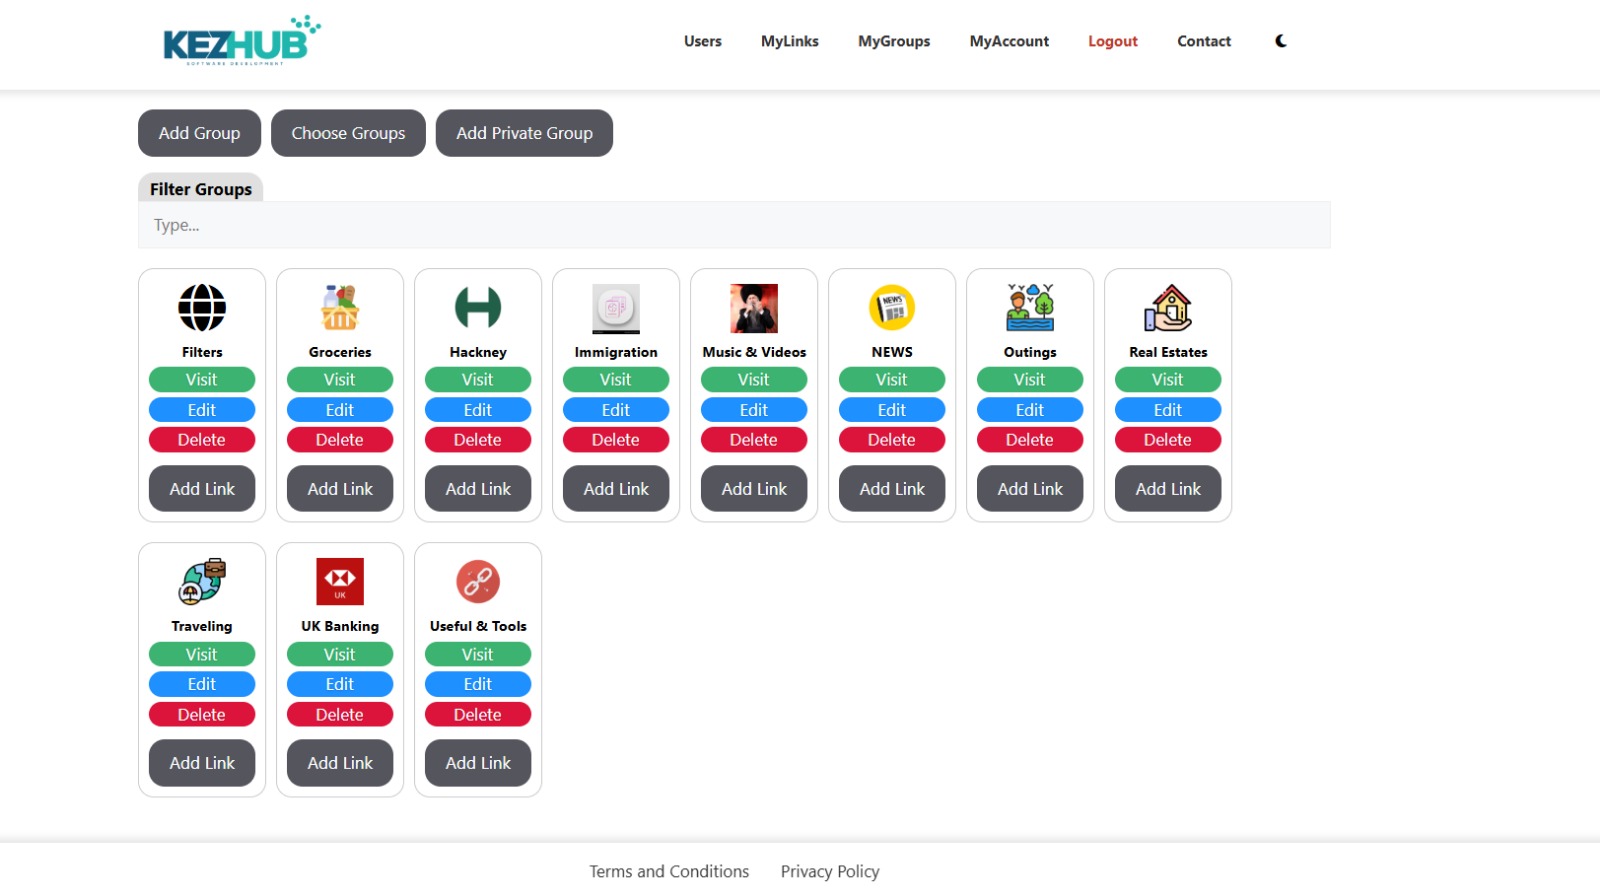Viewport: 1600px width, 896px height.
Task: Delete the Useful & Tools group
Action: tap(478, 715)
